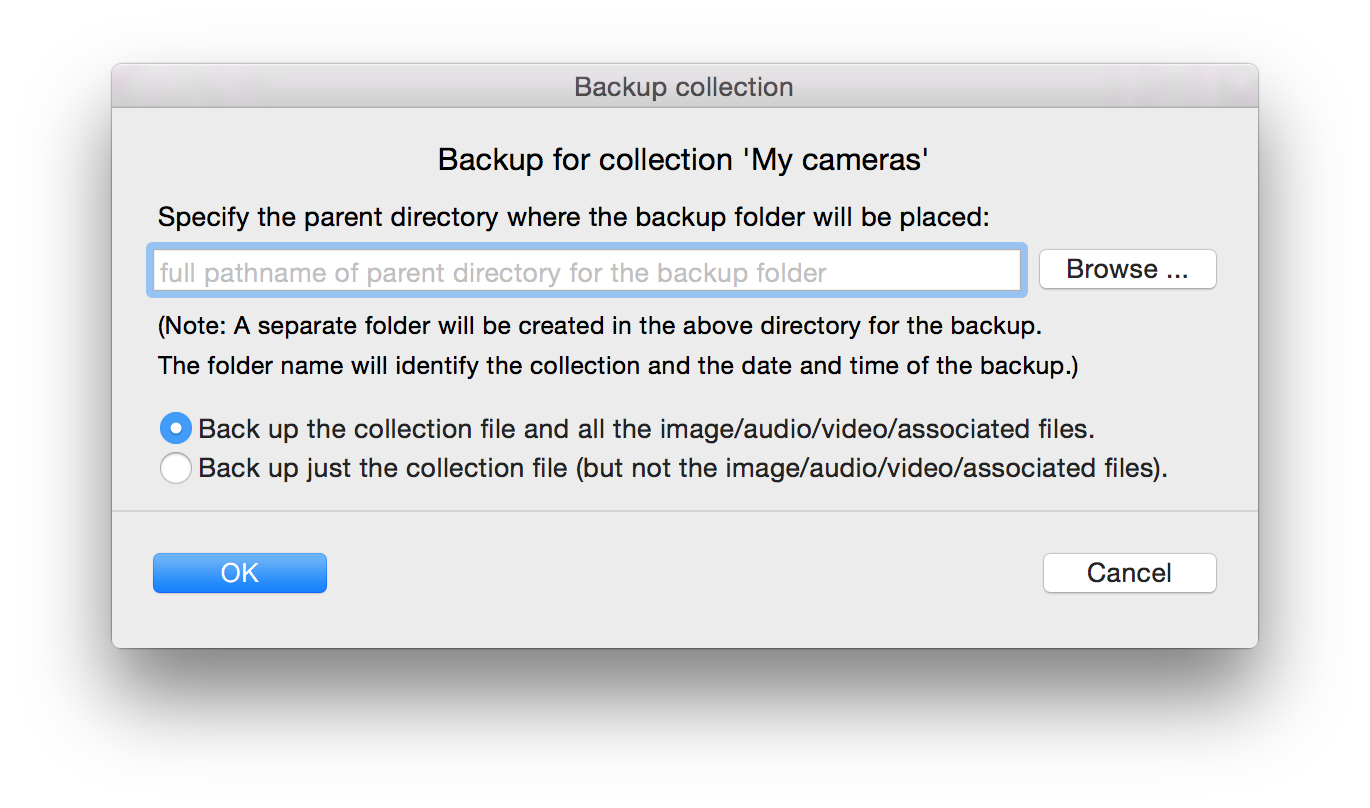The image size is (1370, 808).
Task: Click the empty radio button below the selected one
Action: (175, 467)
